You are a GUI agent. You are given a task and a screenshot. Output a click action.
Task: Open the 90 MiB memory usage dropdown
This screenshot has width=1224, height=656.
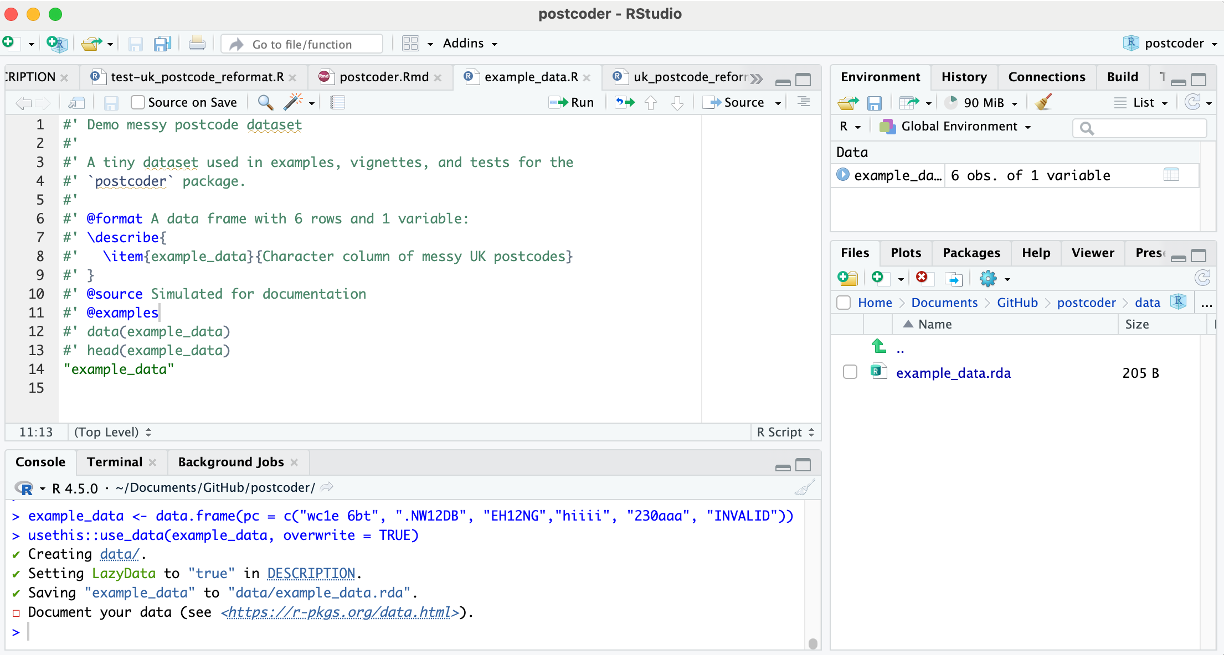[x=982, y=102]
